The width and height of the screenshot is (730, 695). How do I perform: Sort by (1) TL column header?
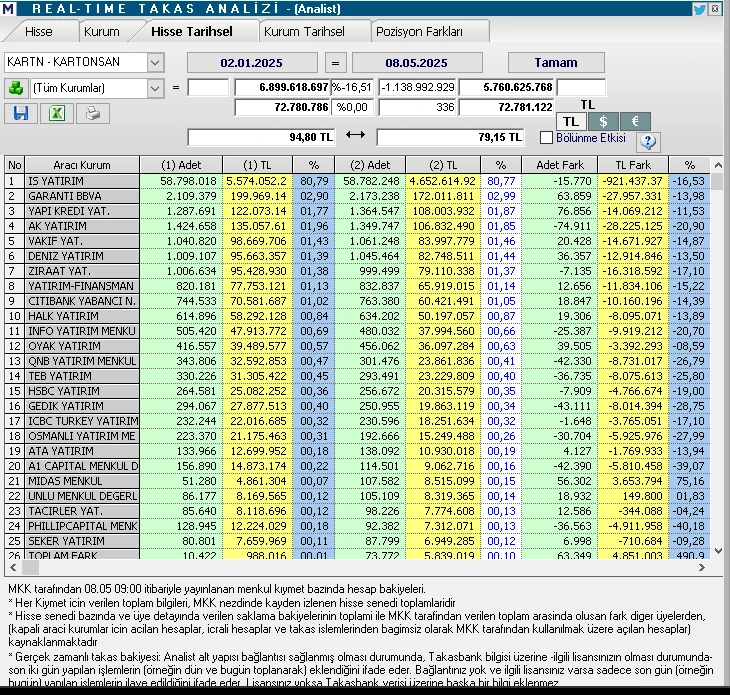coord(257,165)
